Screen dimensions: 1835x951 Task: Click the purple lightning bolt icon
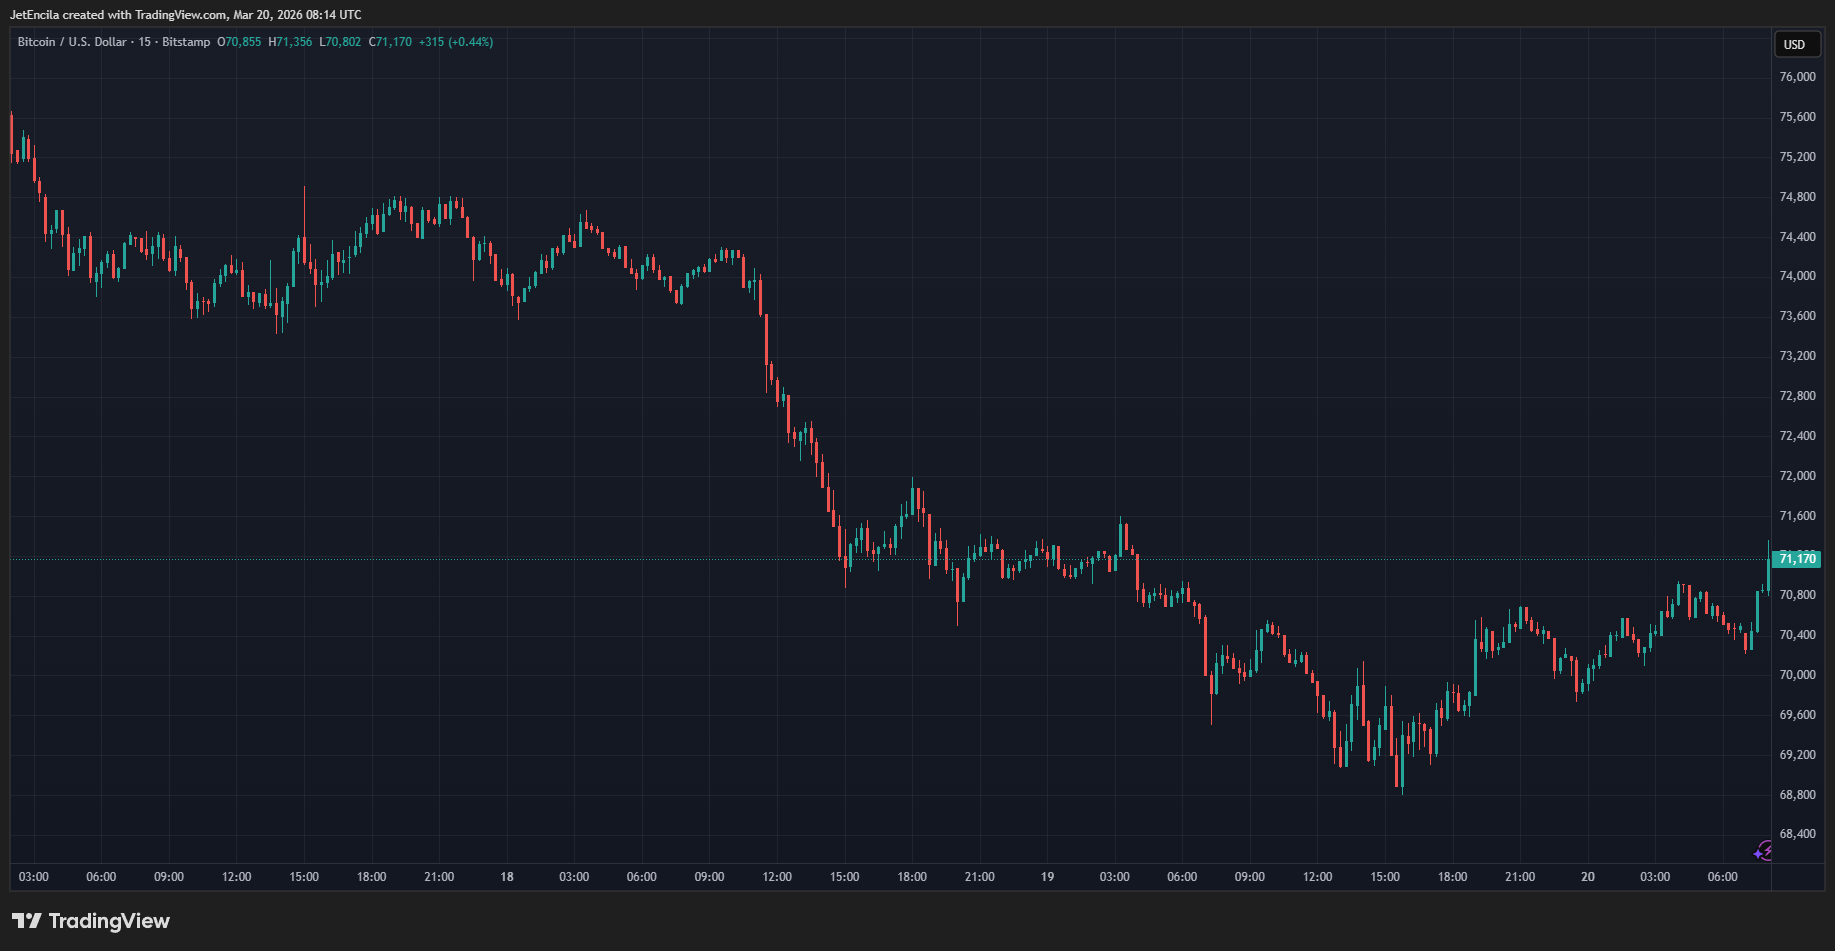[x=1763, y=851]
